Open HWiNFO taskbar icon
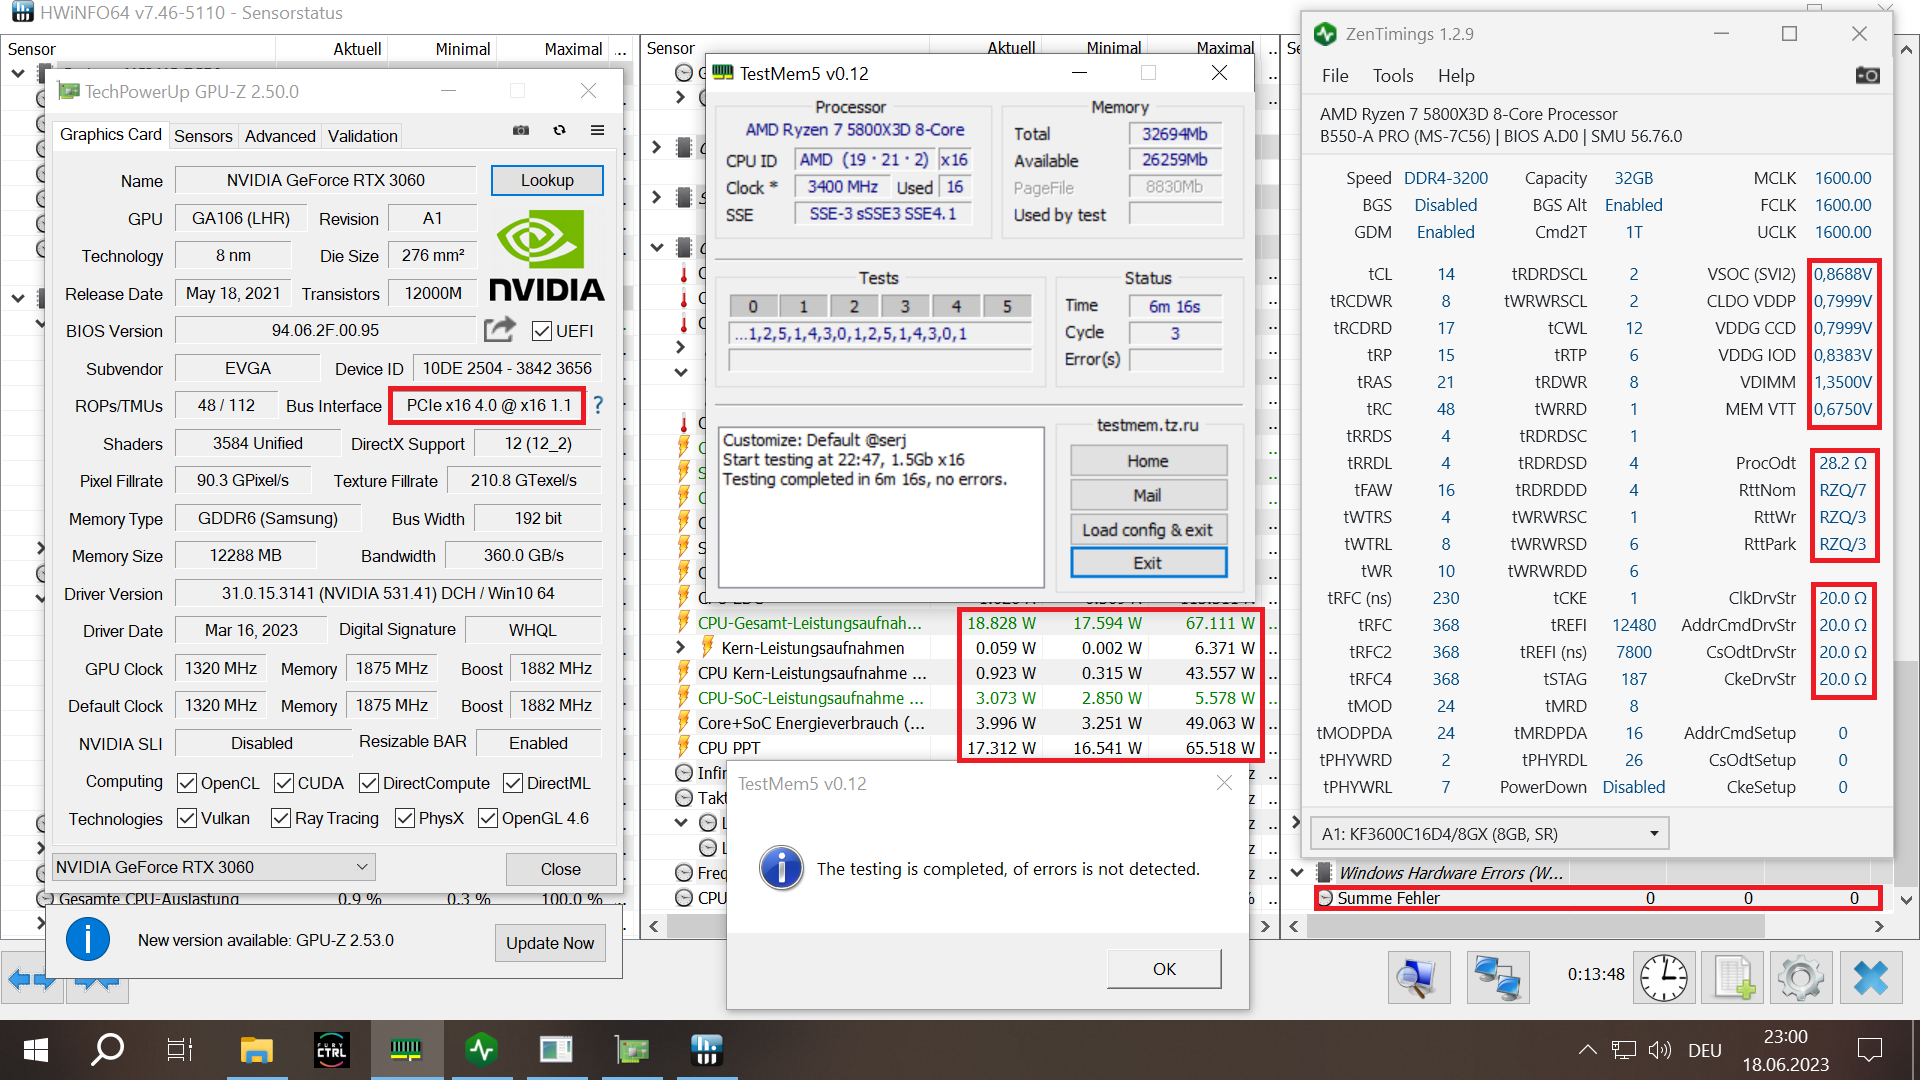This screenshot has width=1920, height=1080. pyautogui.click(x=706, y=1050)
